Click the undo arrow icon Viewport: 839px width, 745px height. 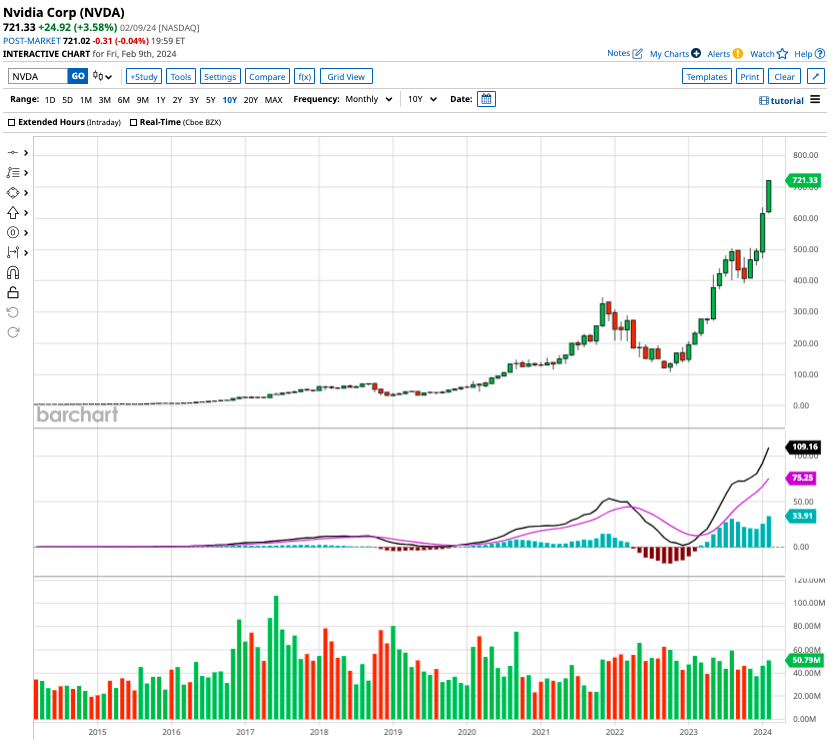tap(12, 311)
